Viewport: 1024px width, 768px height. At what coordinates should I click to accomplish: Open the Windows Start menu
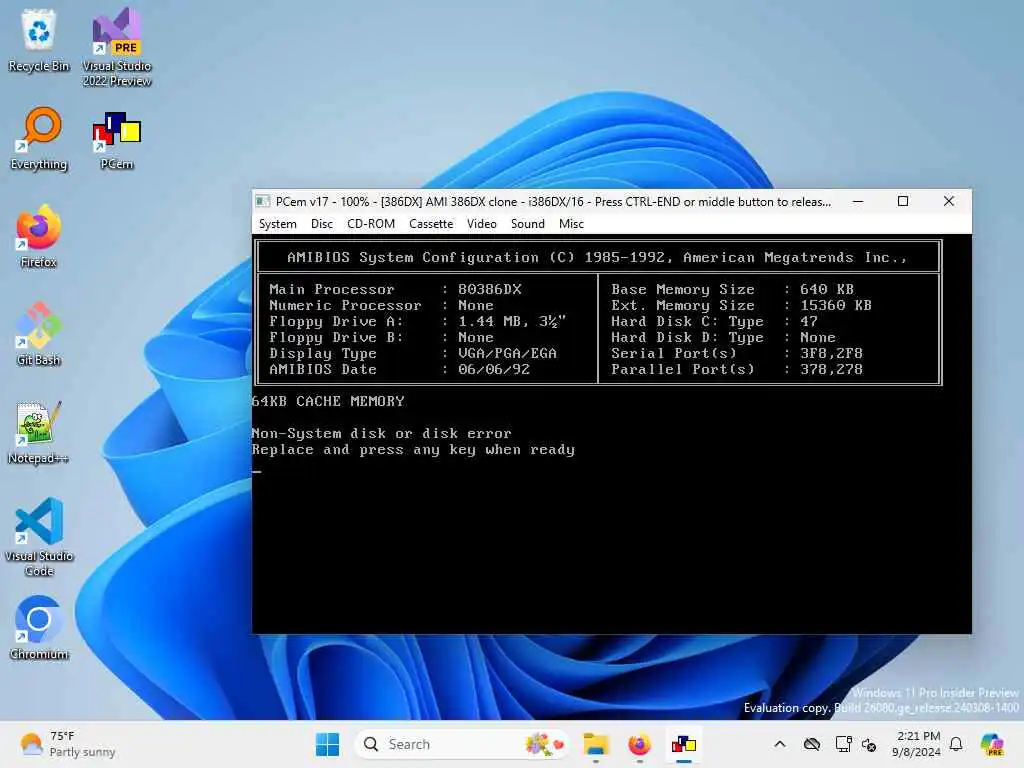coord(327,744)
